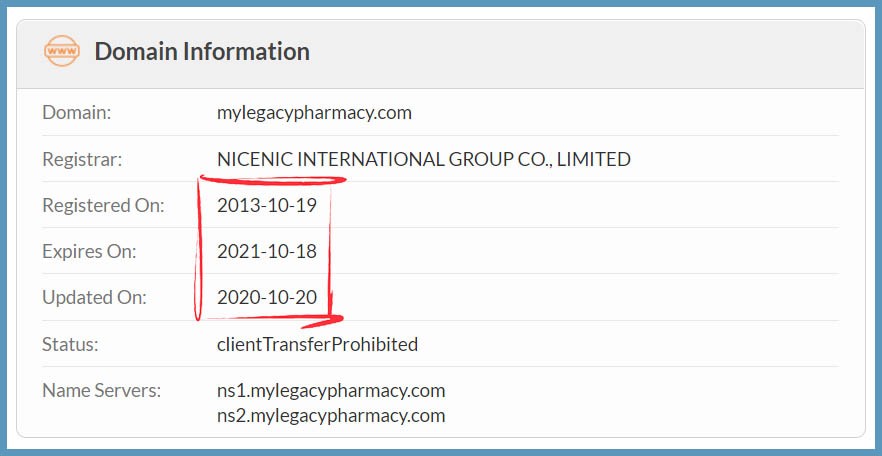
Task: Click the mylegacypharmacy.com domain value
Action: pyautogui.click(x=314, y=113)
